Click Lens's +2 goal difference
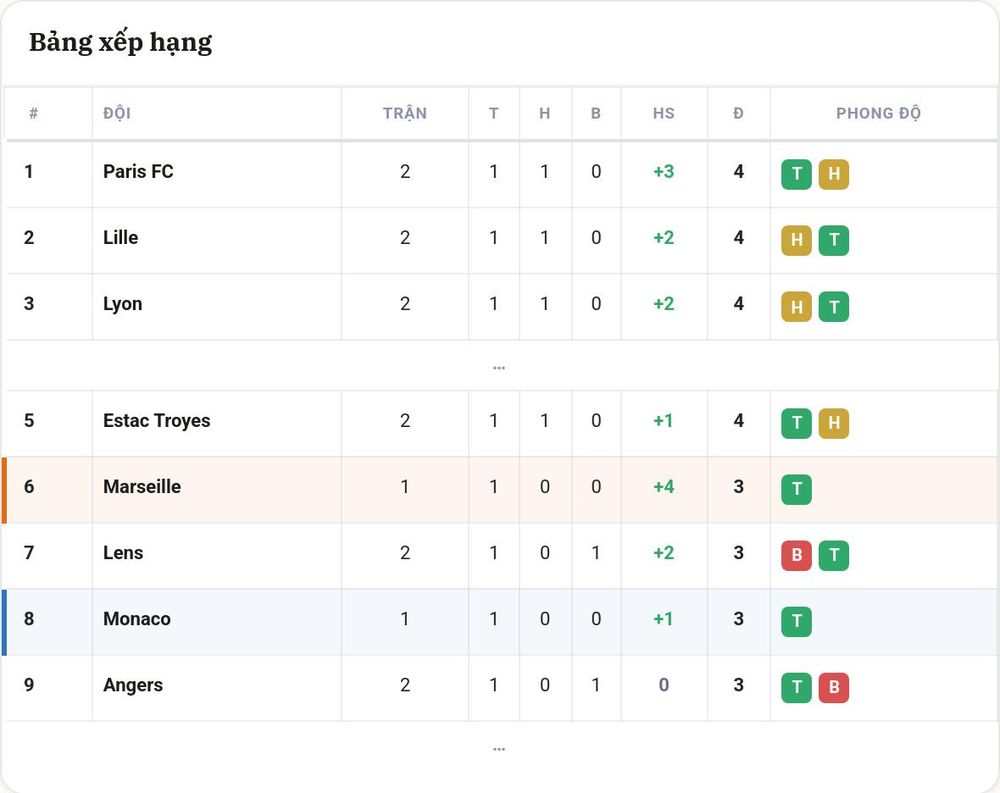 663,552
